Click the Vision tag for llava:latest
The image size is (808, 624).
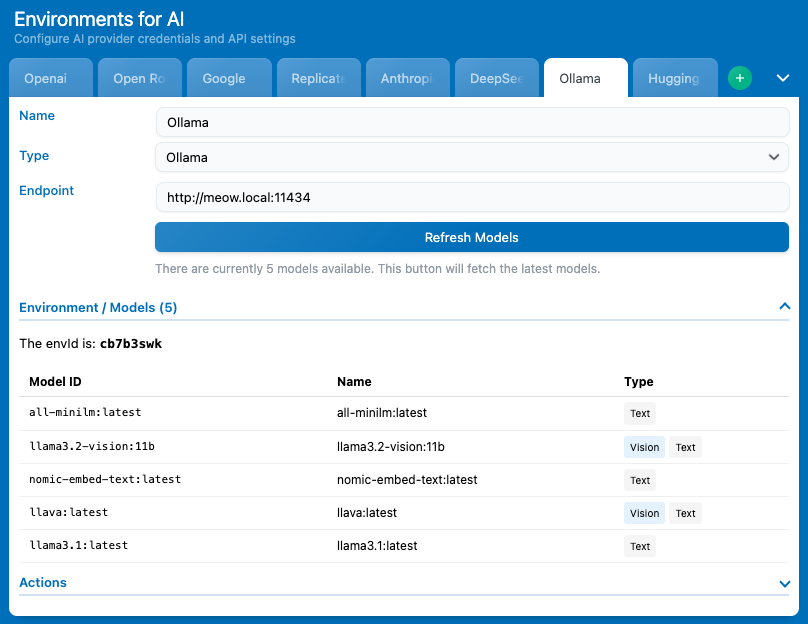(x=644, y=513)
